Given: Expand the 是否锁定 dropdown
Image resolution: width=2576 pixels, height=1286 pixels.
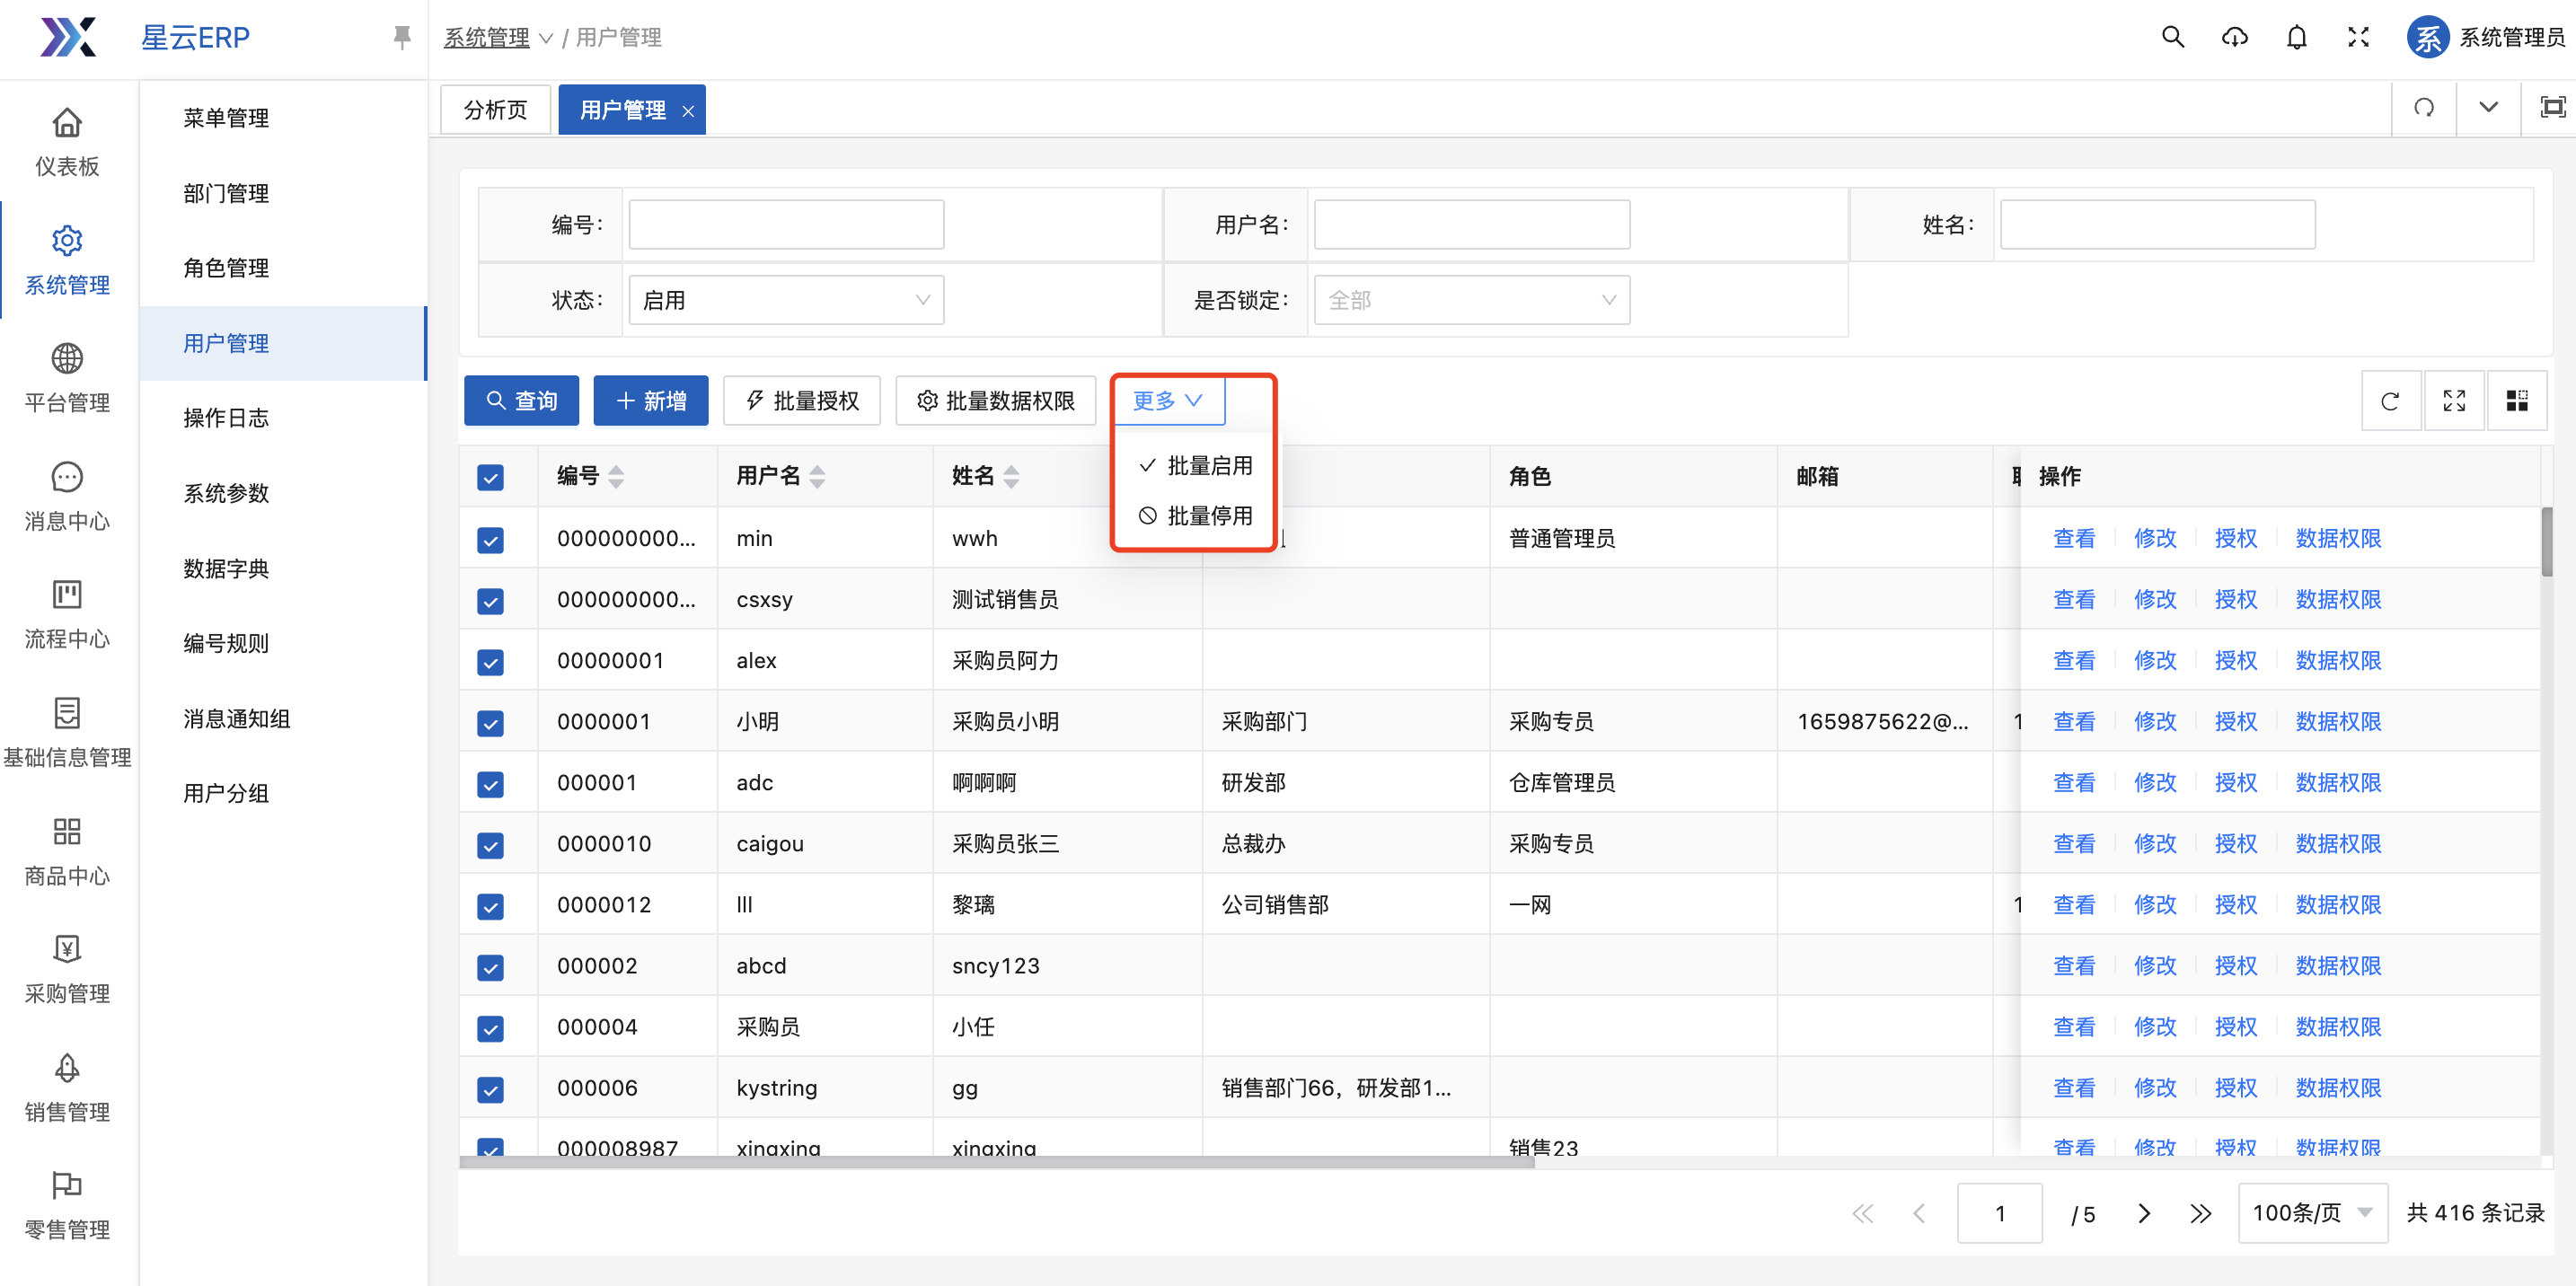Looking at the screenshot, I should (1471, 300).
